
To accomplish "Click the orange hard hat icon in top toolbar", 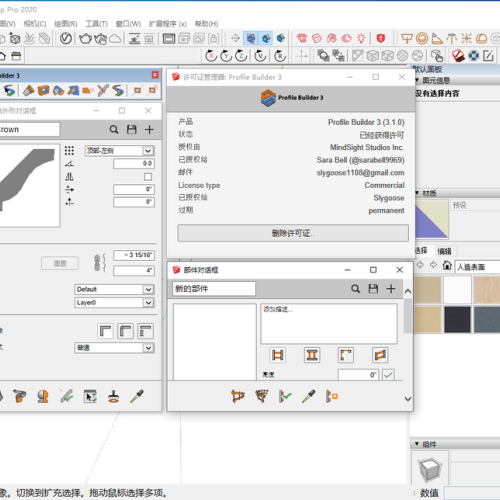I will [481, 39].
